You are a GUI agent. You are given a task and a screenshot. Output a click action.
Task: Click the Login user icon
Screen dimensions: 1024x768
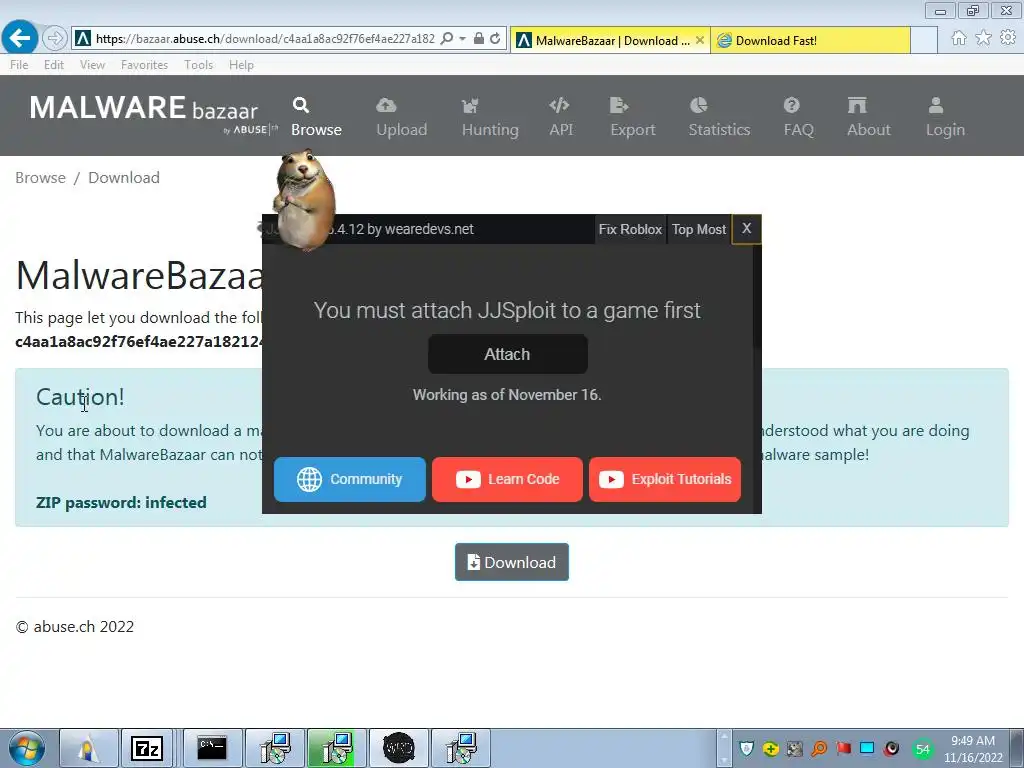click(936, 105)
